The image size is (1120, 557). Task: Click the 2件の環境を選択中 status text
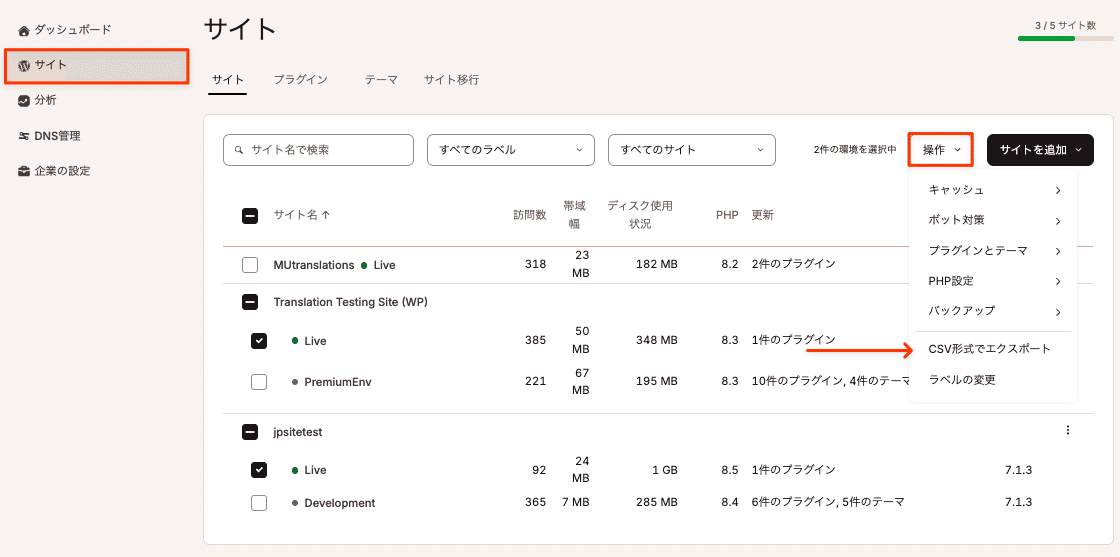pyautogui.click(x=854, y=150)
